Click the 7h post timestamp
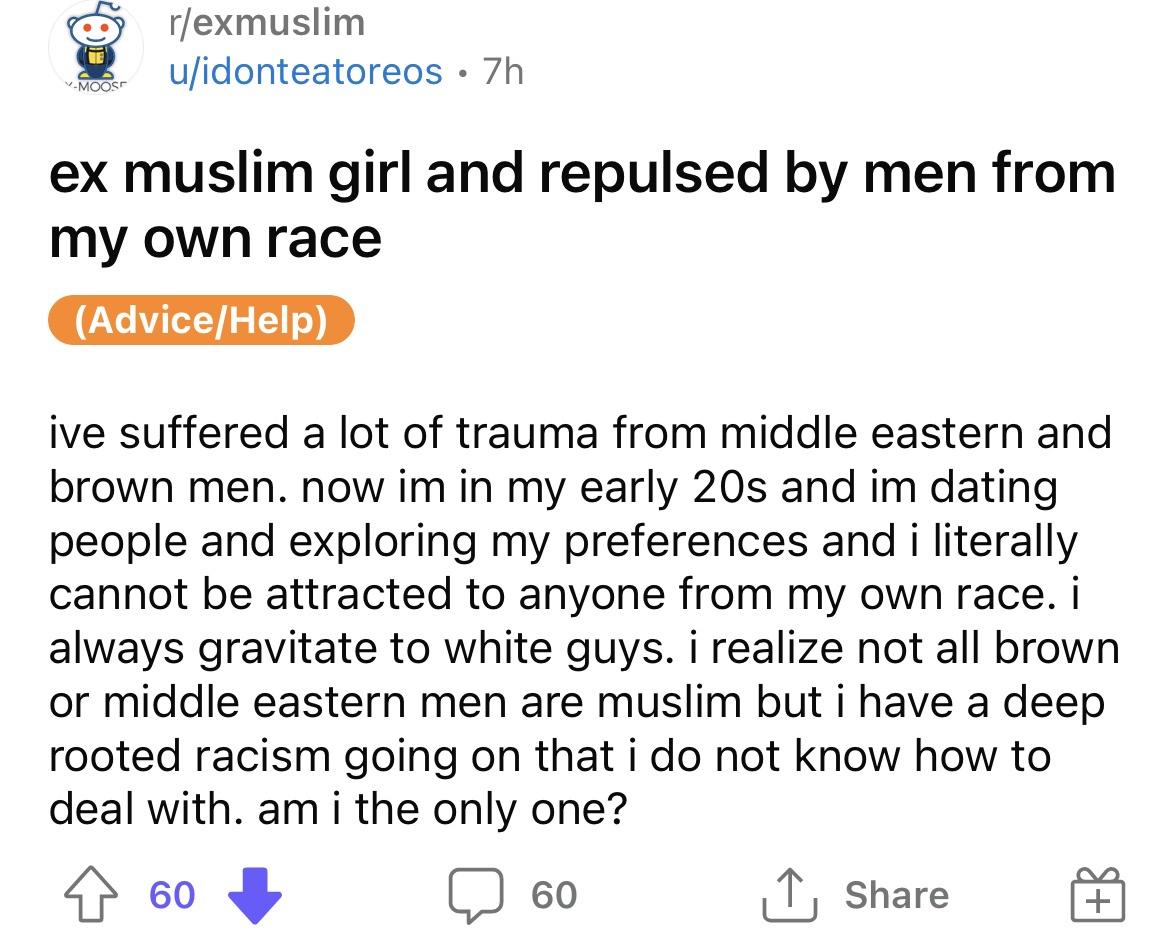This screenshot has height=938, width=1170. (503, 72)
